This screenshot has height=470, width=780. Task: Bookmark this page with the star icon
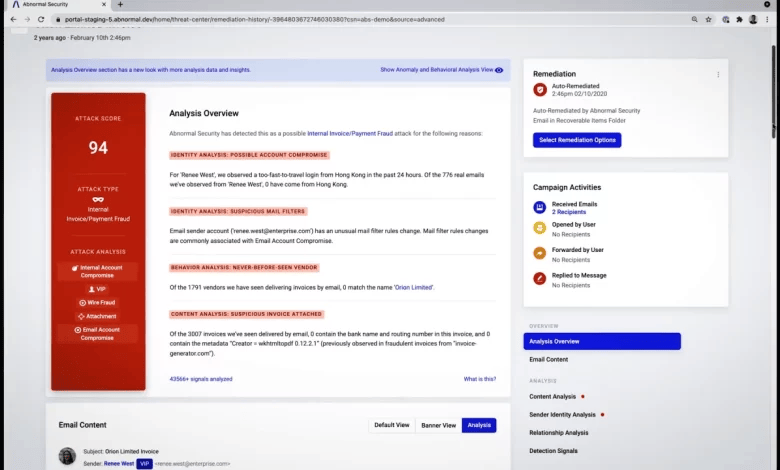coord(708,19)
